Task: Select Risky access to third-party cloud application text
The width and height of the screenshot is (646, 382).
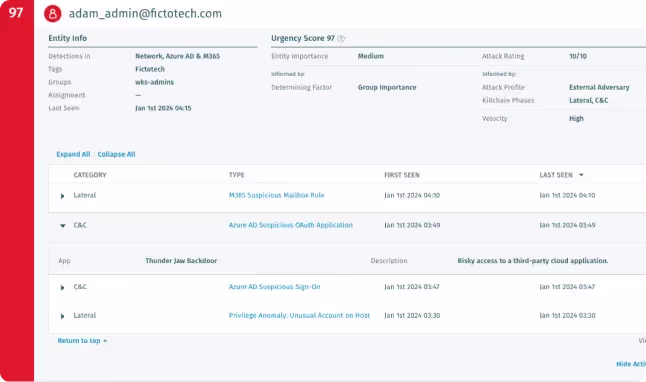Action: pos(533,261)
